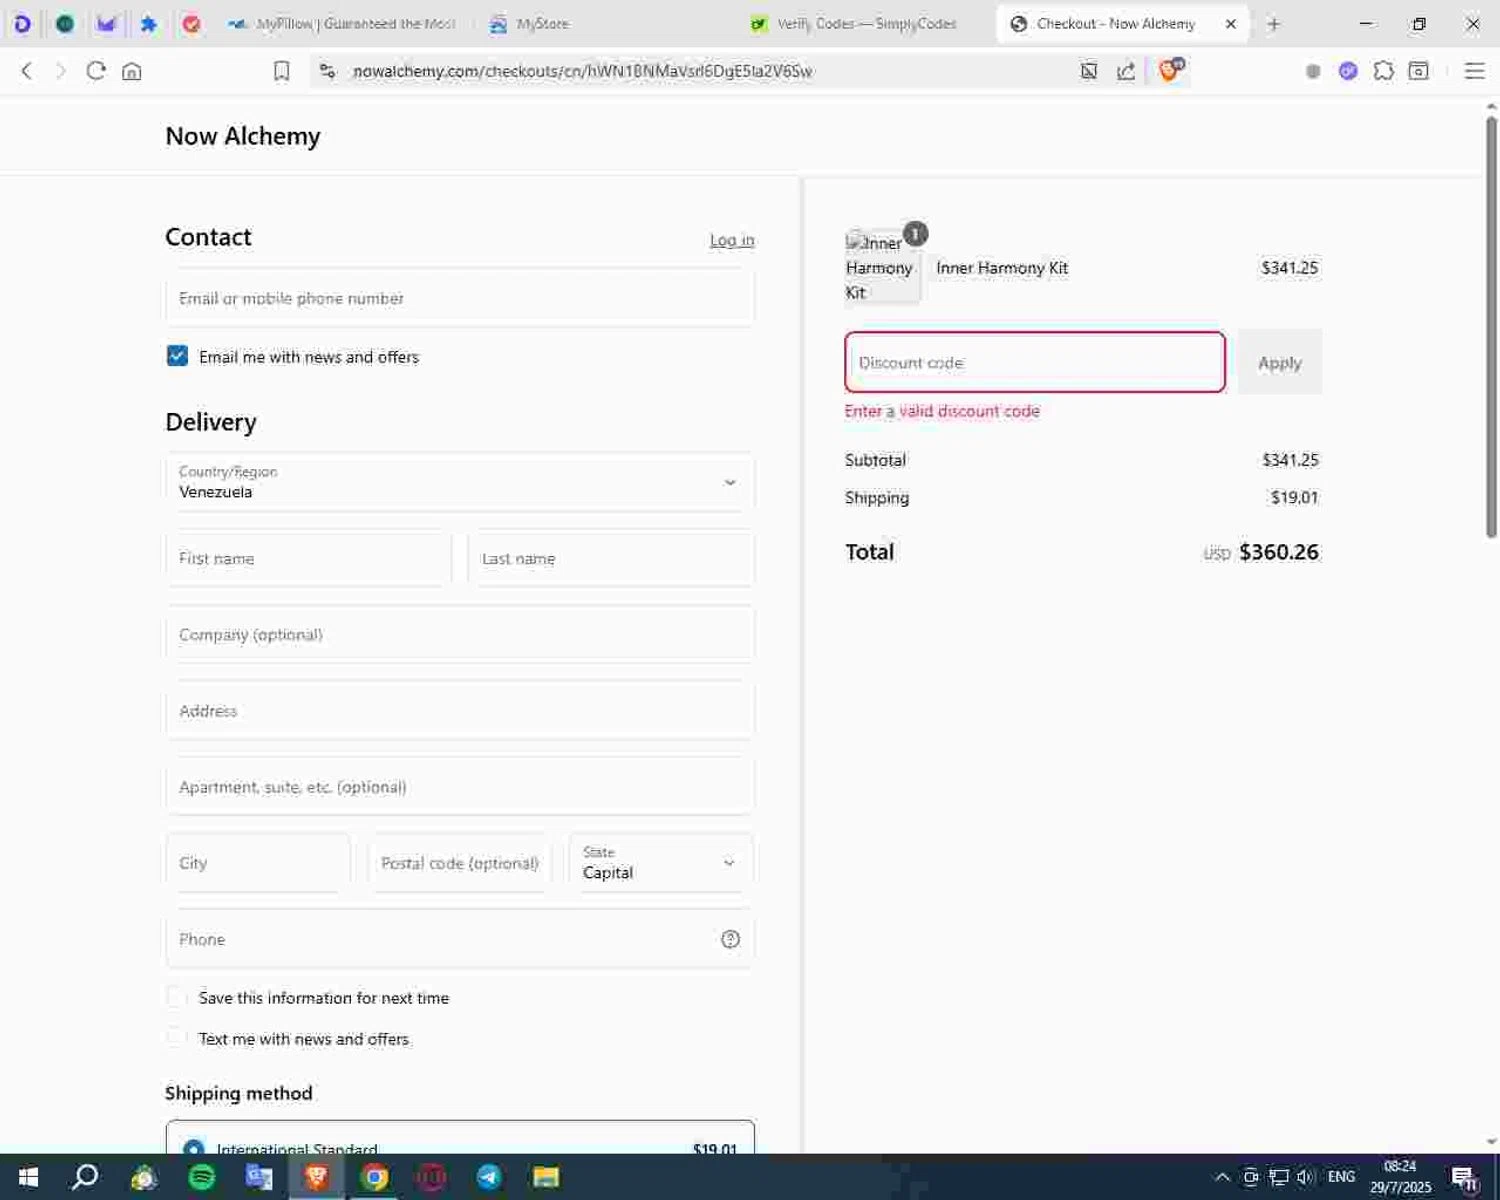Click the First name field

point(308,558)
